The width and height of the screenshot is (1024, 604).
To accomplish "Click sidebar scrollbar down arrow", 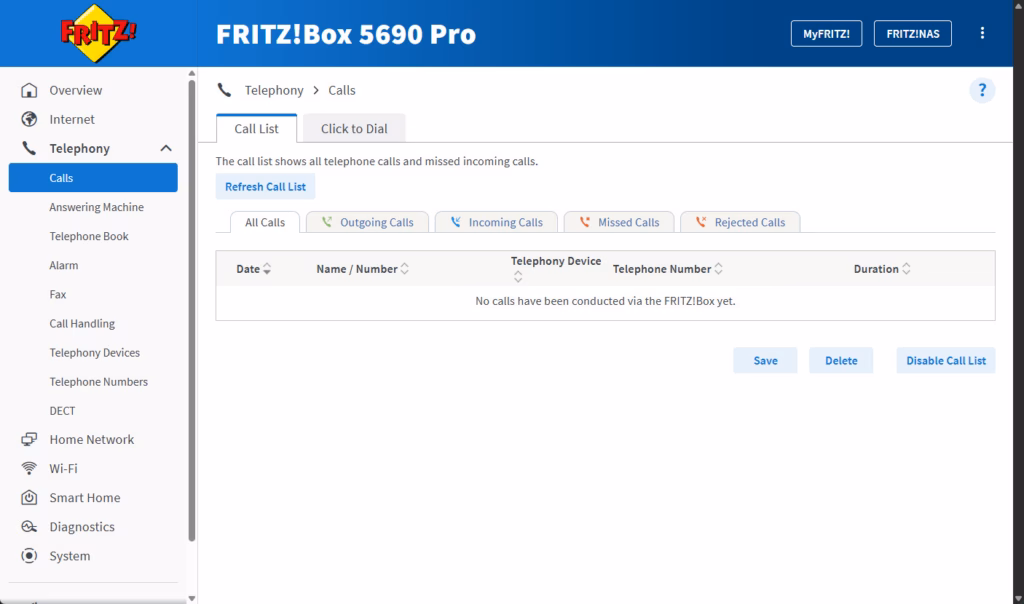I will 191,598.
